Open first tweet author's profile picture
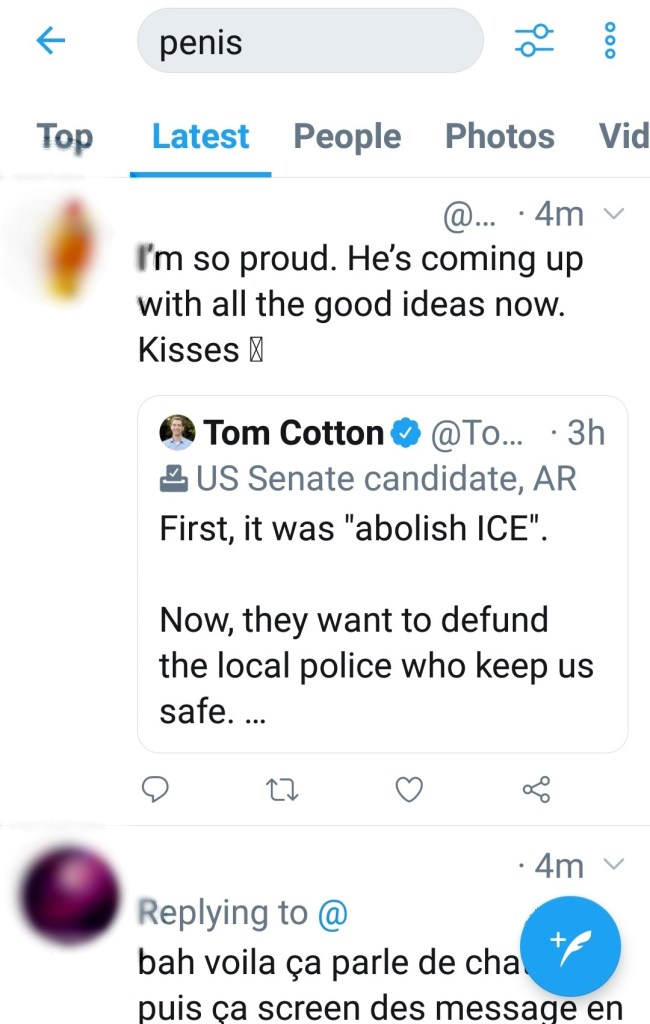650x1024 pixels. click(70, 250)
